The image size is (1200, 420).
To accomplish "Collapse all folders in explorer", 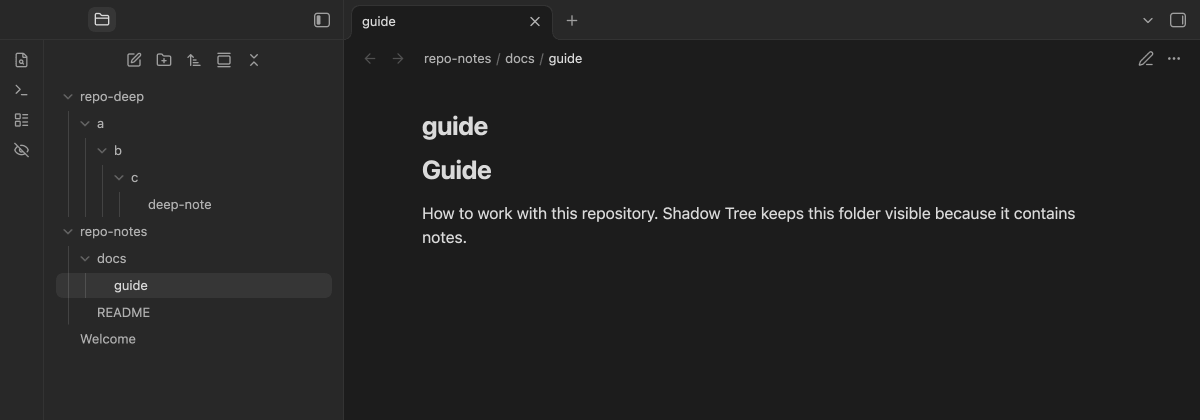I will 254,60.
